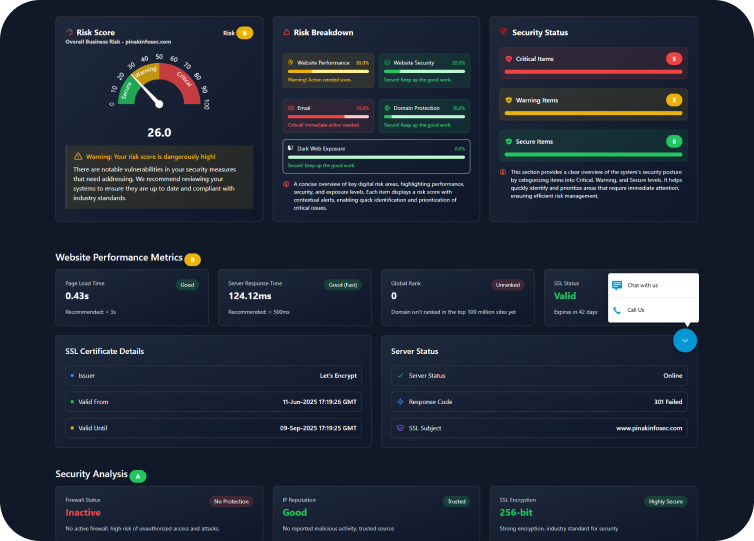Click Security Analysis grade A badge
The image size is (754, 541).
(x=138, y=476)
